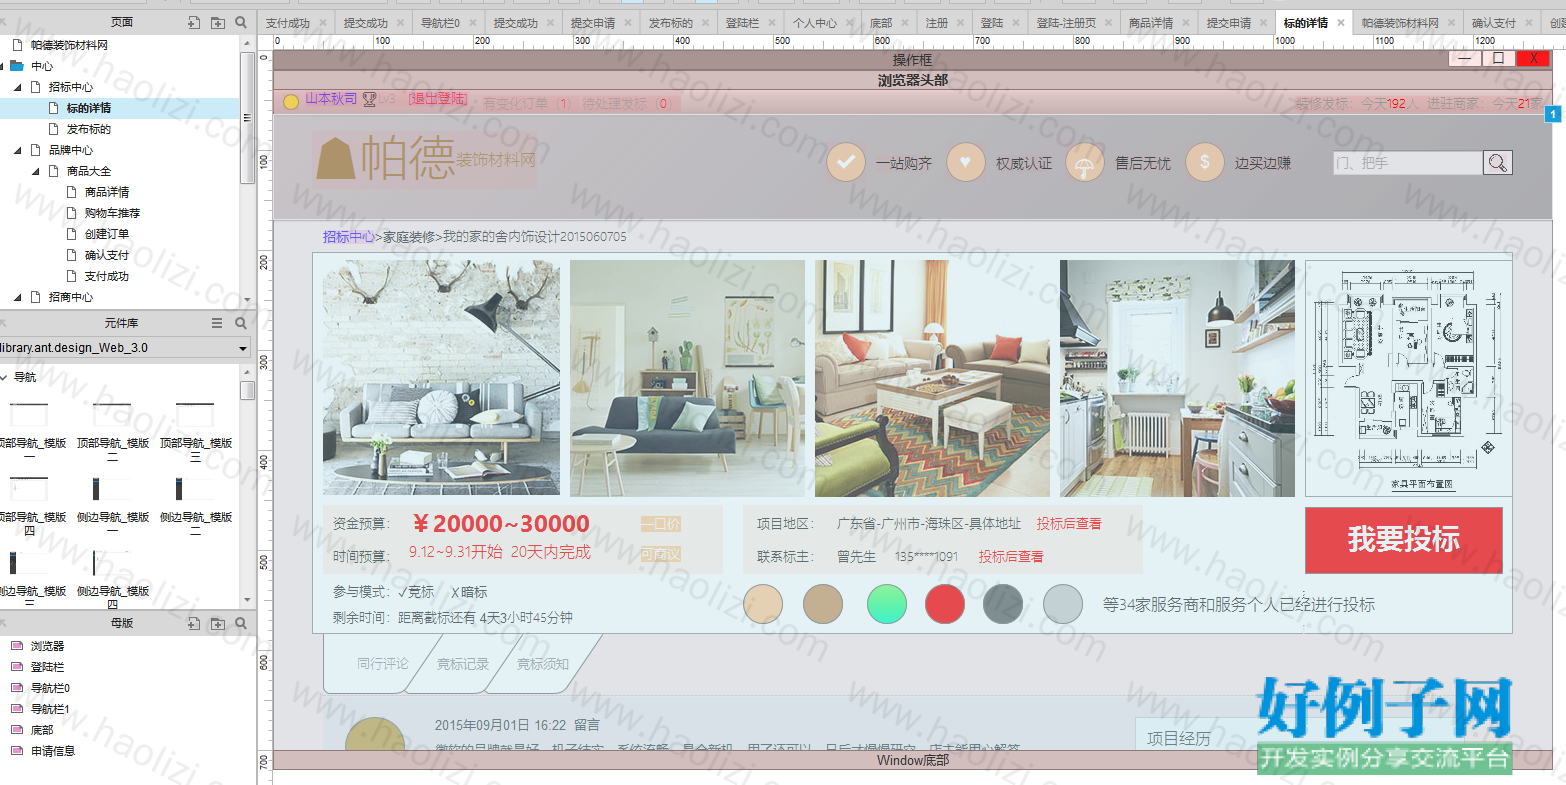Add a new master in the 母版 panel
The height and width of the screenshot is (785, 1566).
coord(194,623)
